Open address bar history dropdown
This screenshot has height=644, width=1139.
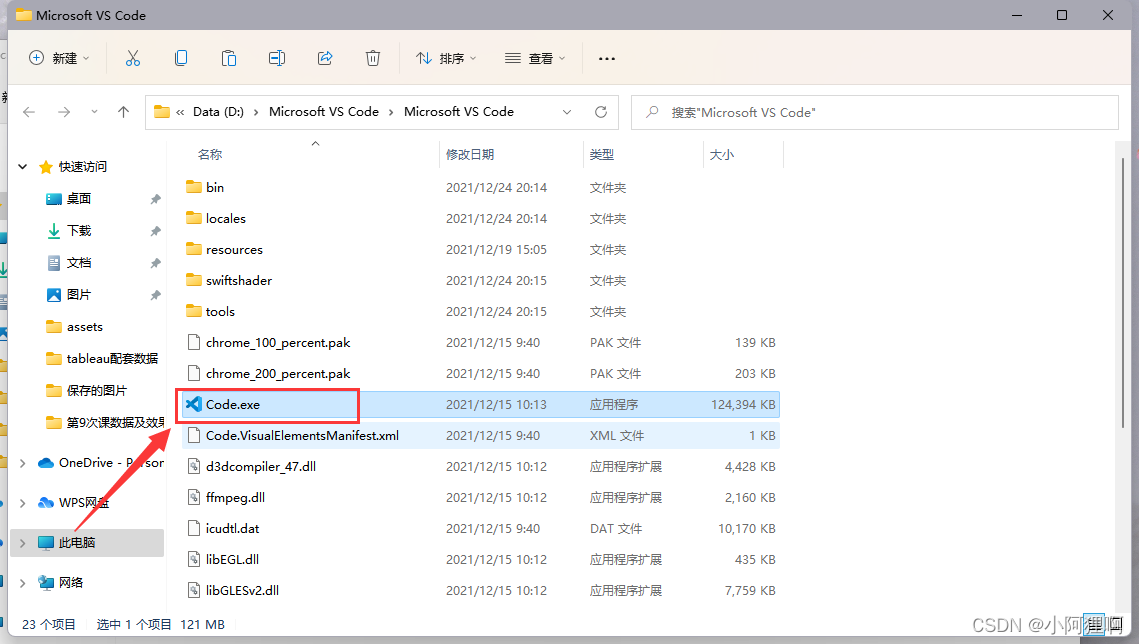[567, 112]
